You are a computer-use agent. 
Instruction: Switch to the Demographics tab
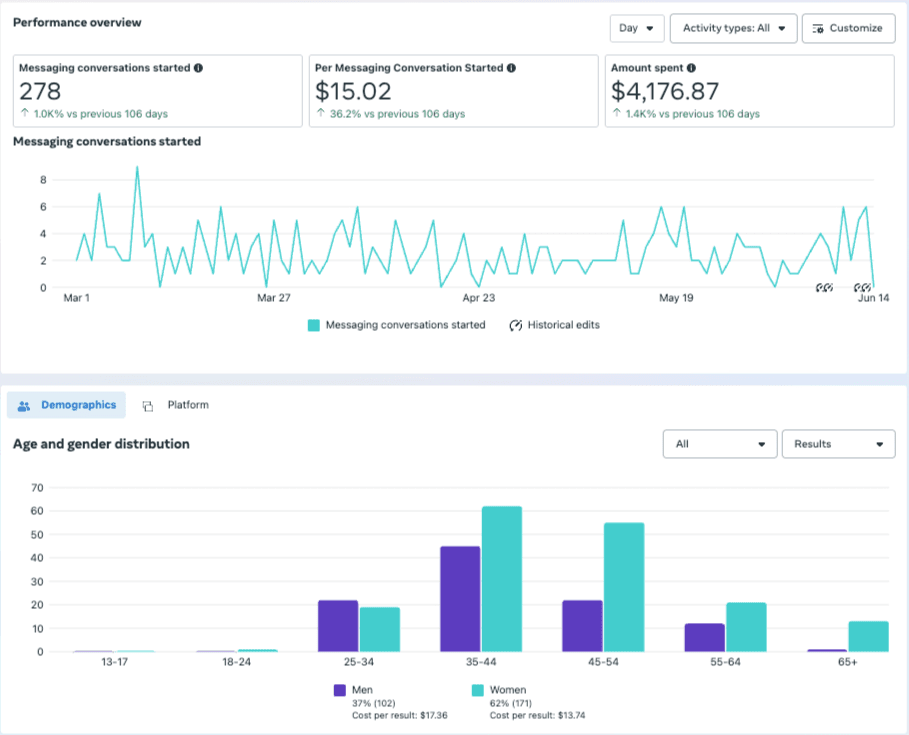pos(67,405)
